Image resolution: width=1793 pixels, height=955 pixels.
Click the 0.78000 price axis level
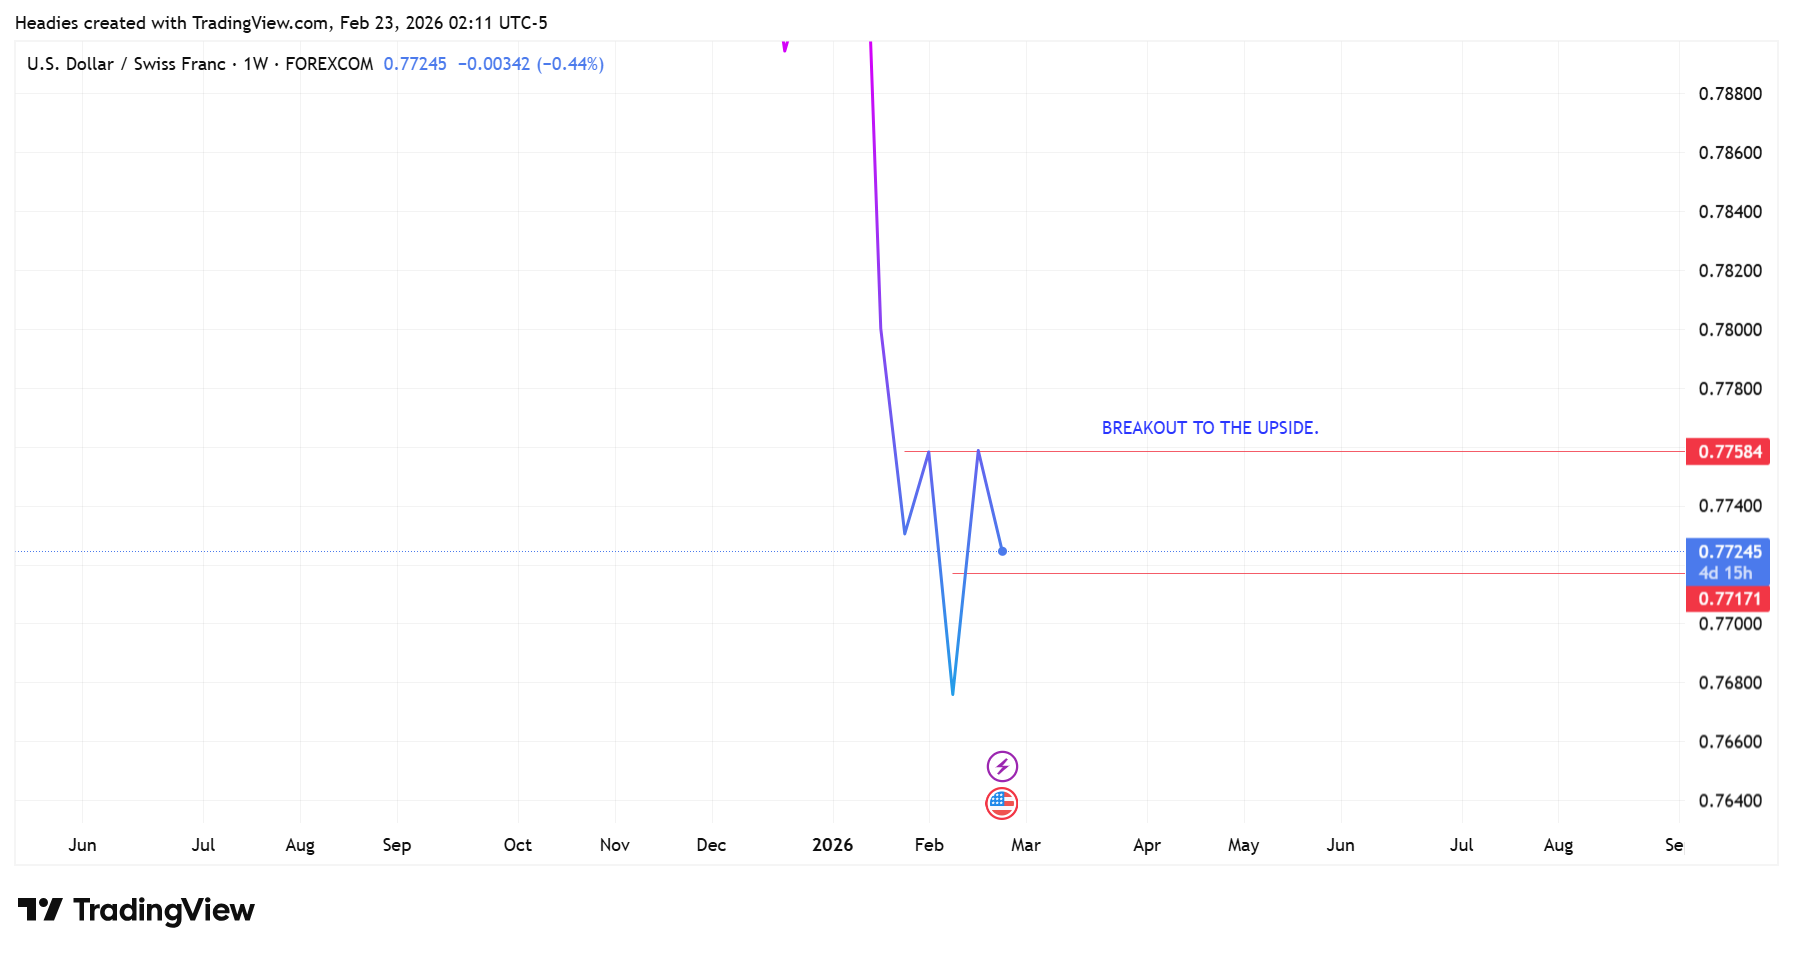tap(1730, 330)
